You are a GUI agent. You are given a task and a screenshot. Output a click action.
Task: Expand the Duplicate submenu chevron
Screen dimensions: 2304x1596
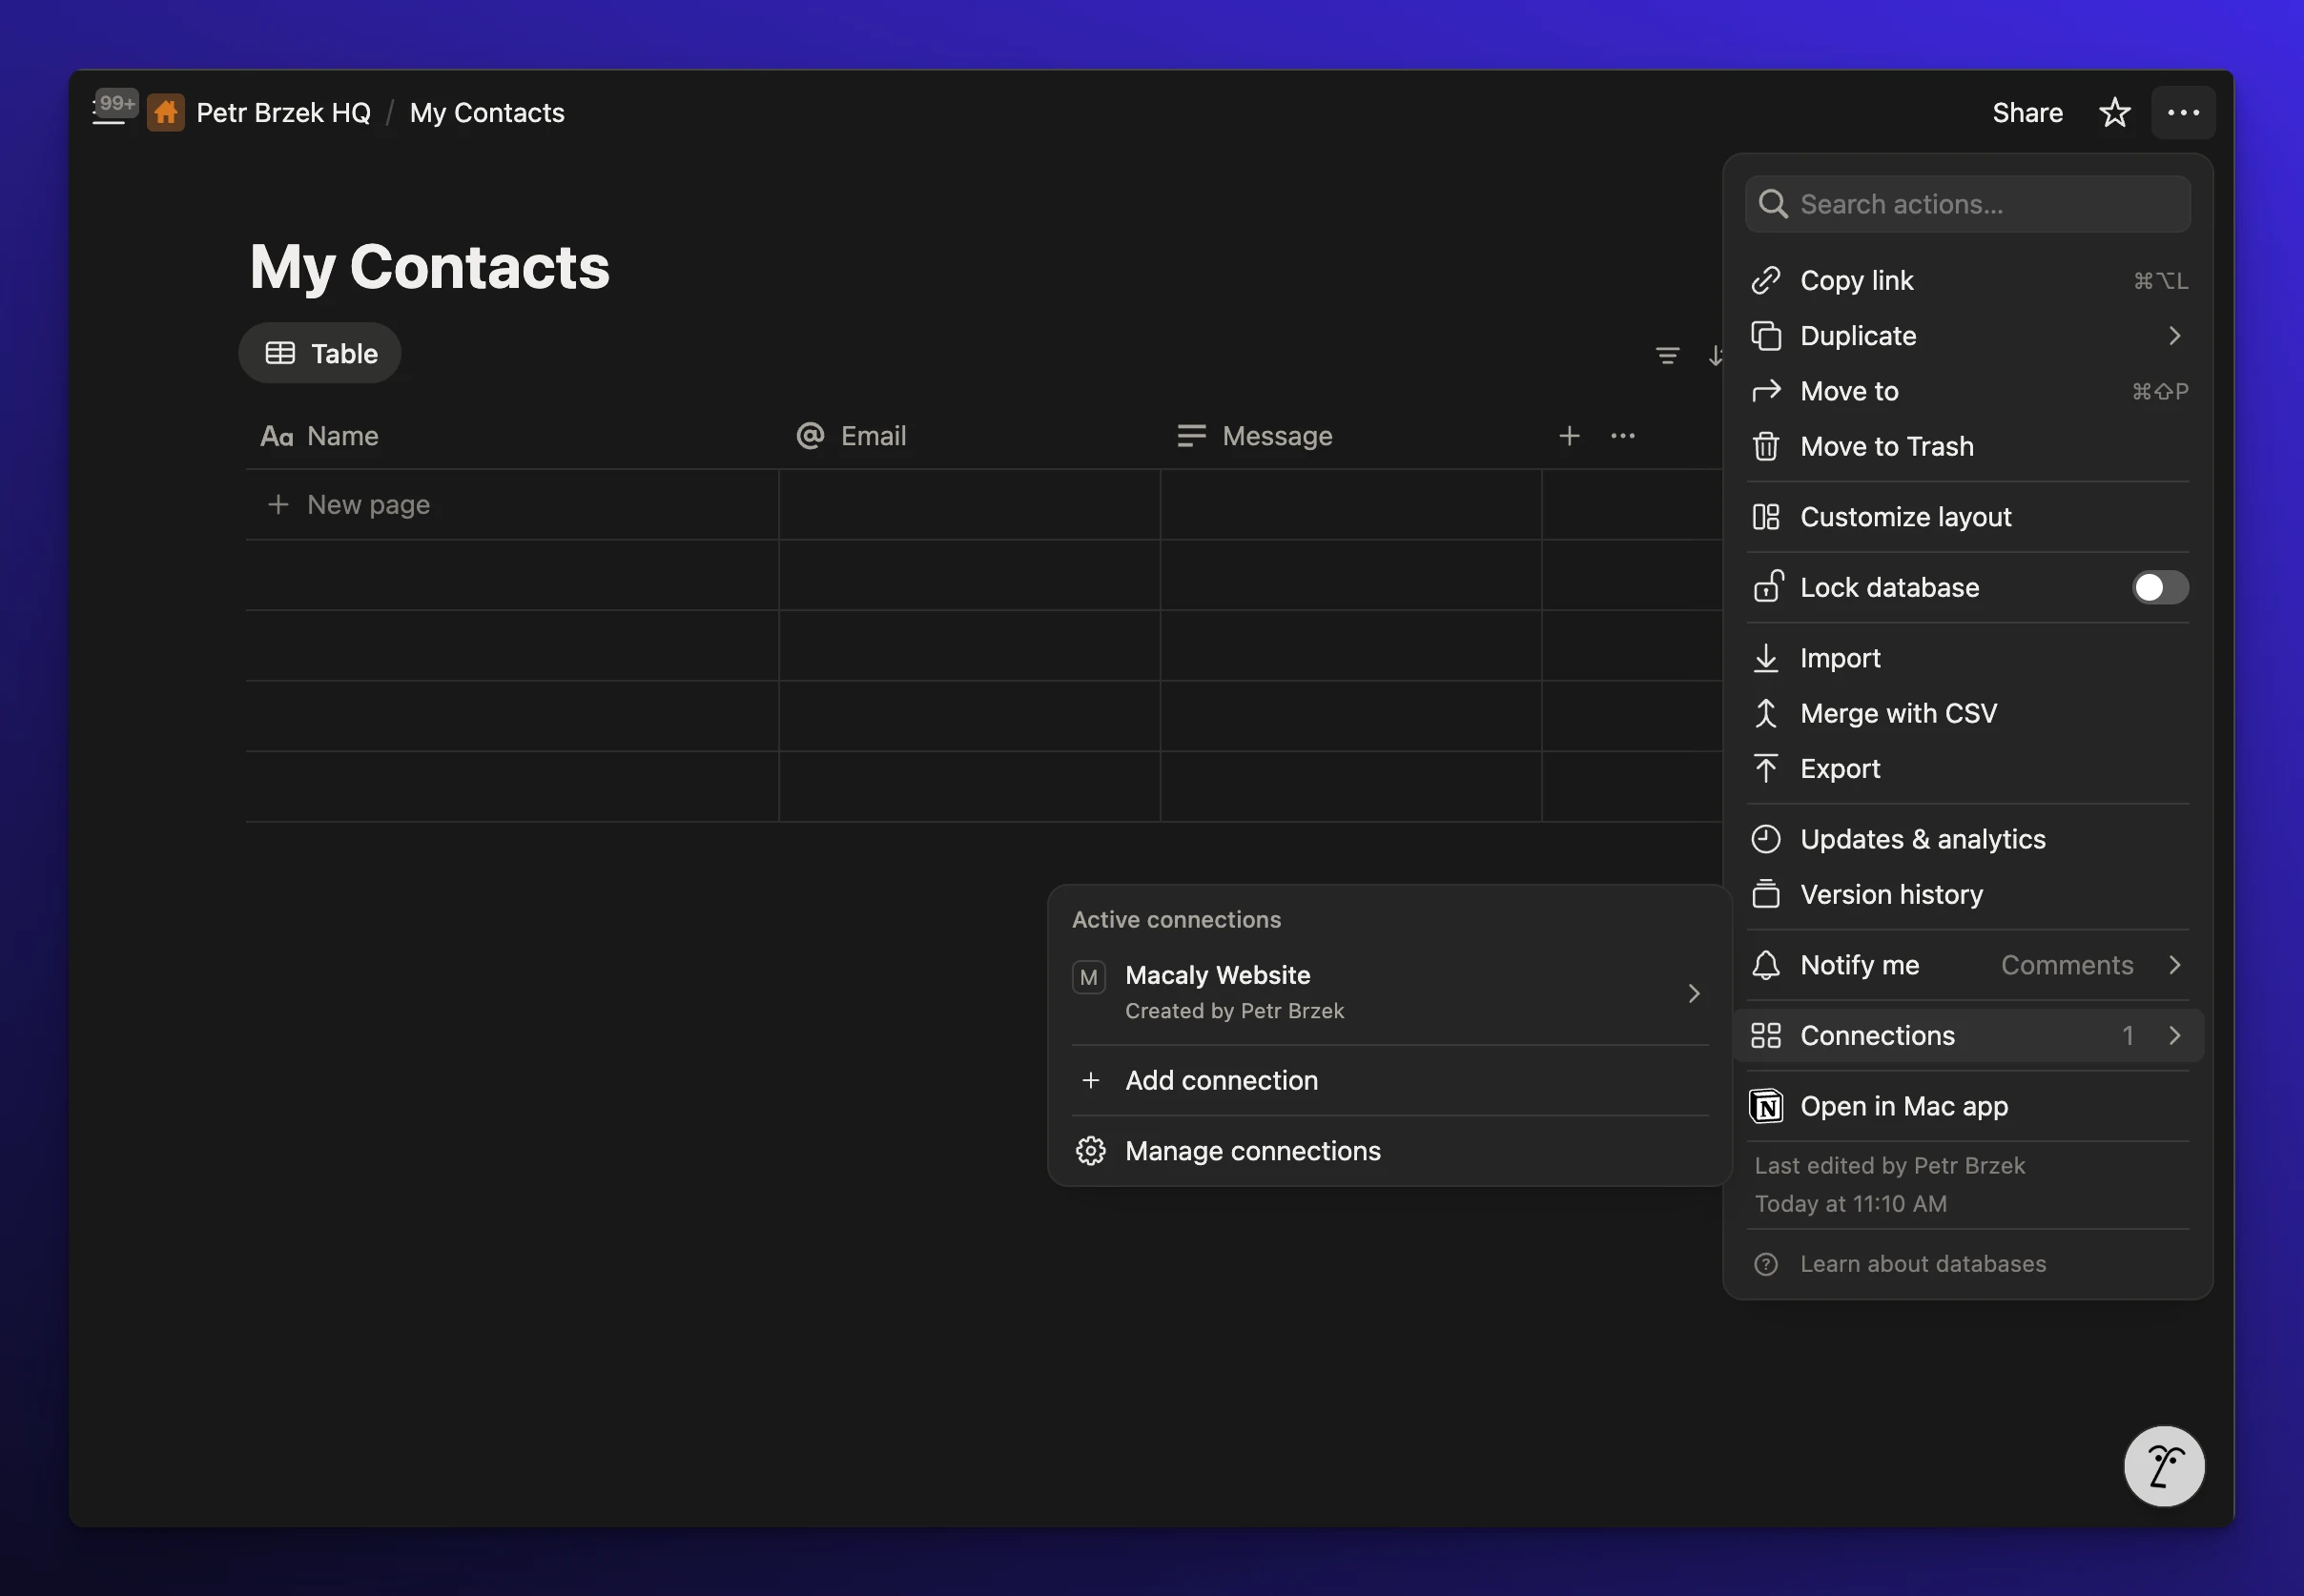point(2174,335)
